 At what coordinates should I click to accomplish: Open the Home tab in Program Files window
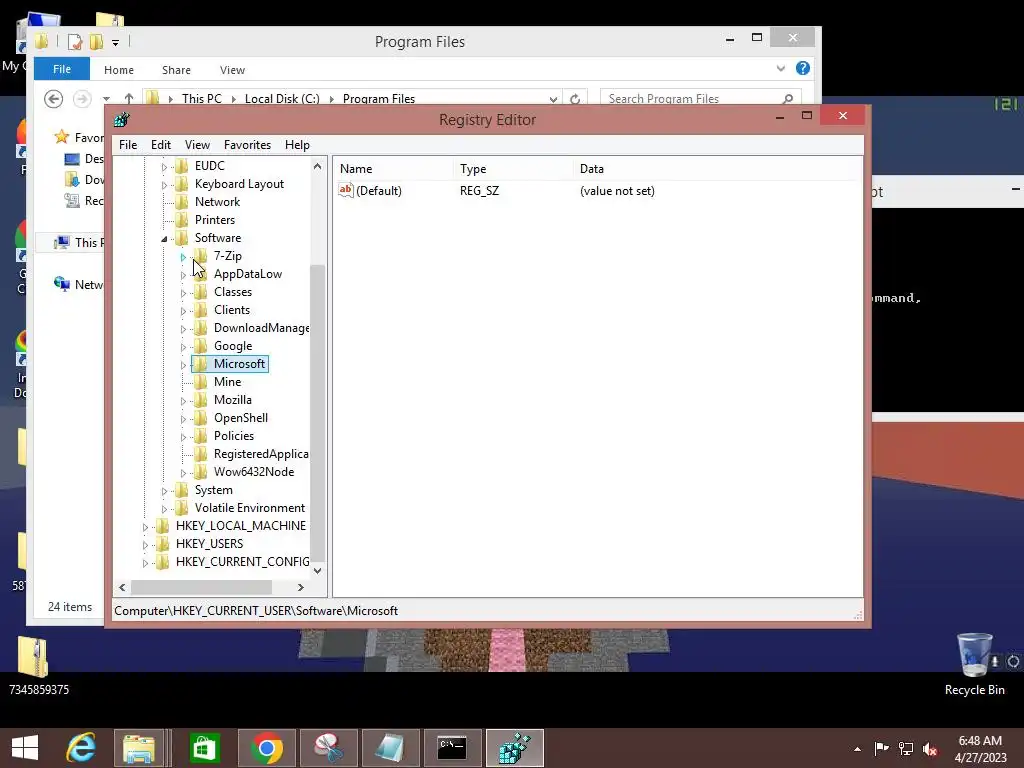[119, 70]
